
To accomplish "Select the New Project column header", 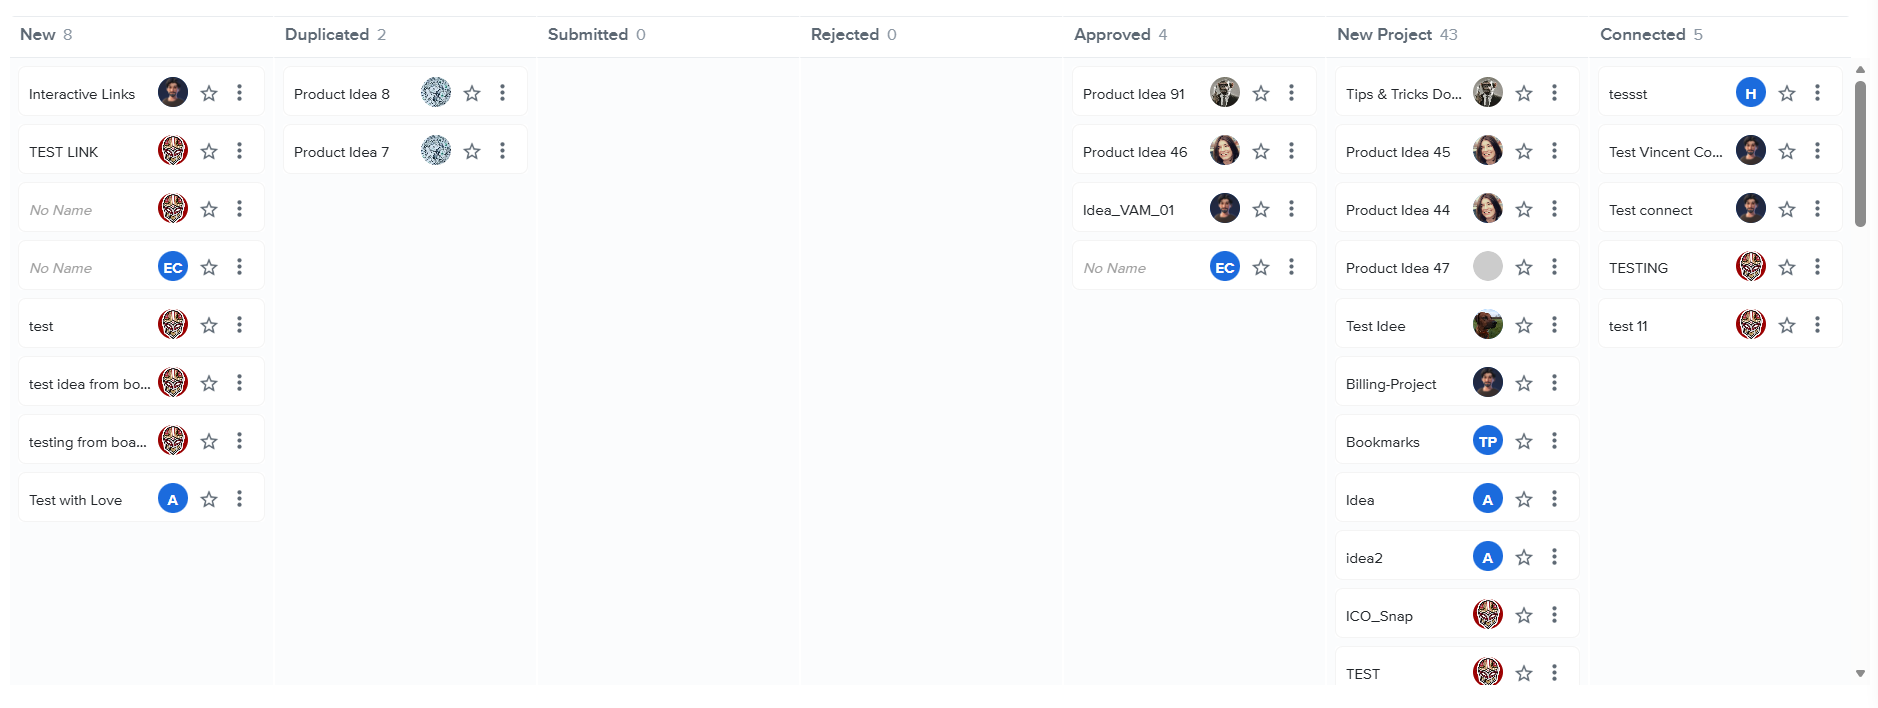I will point(1397,34).
